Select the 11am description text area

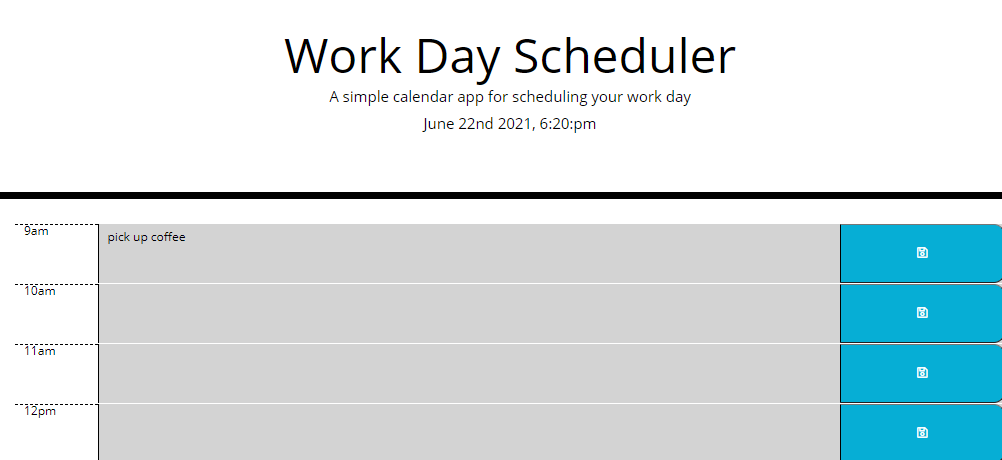469,373
